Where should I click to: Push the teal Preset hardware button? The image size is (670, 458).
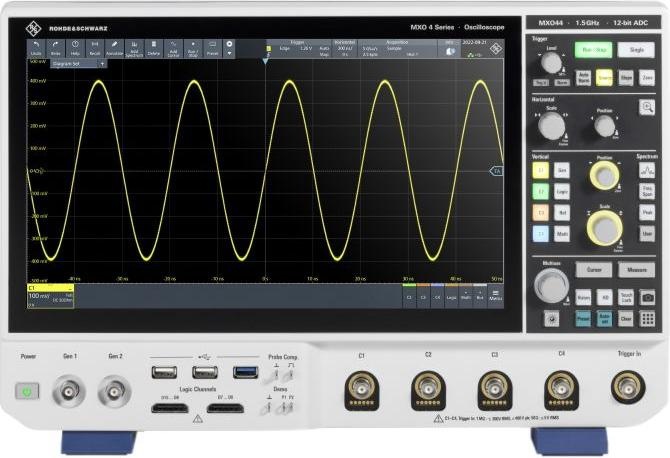[583, 319]
